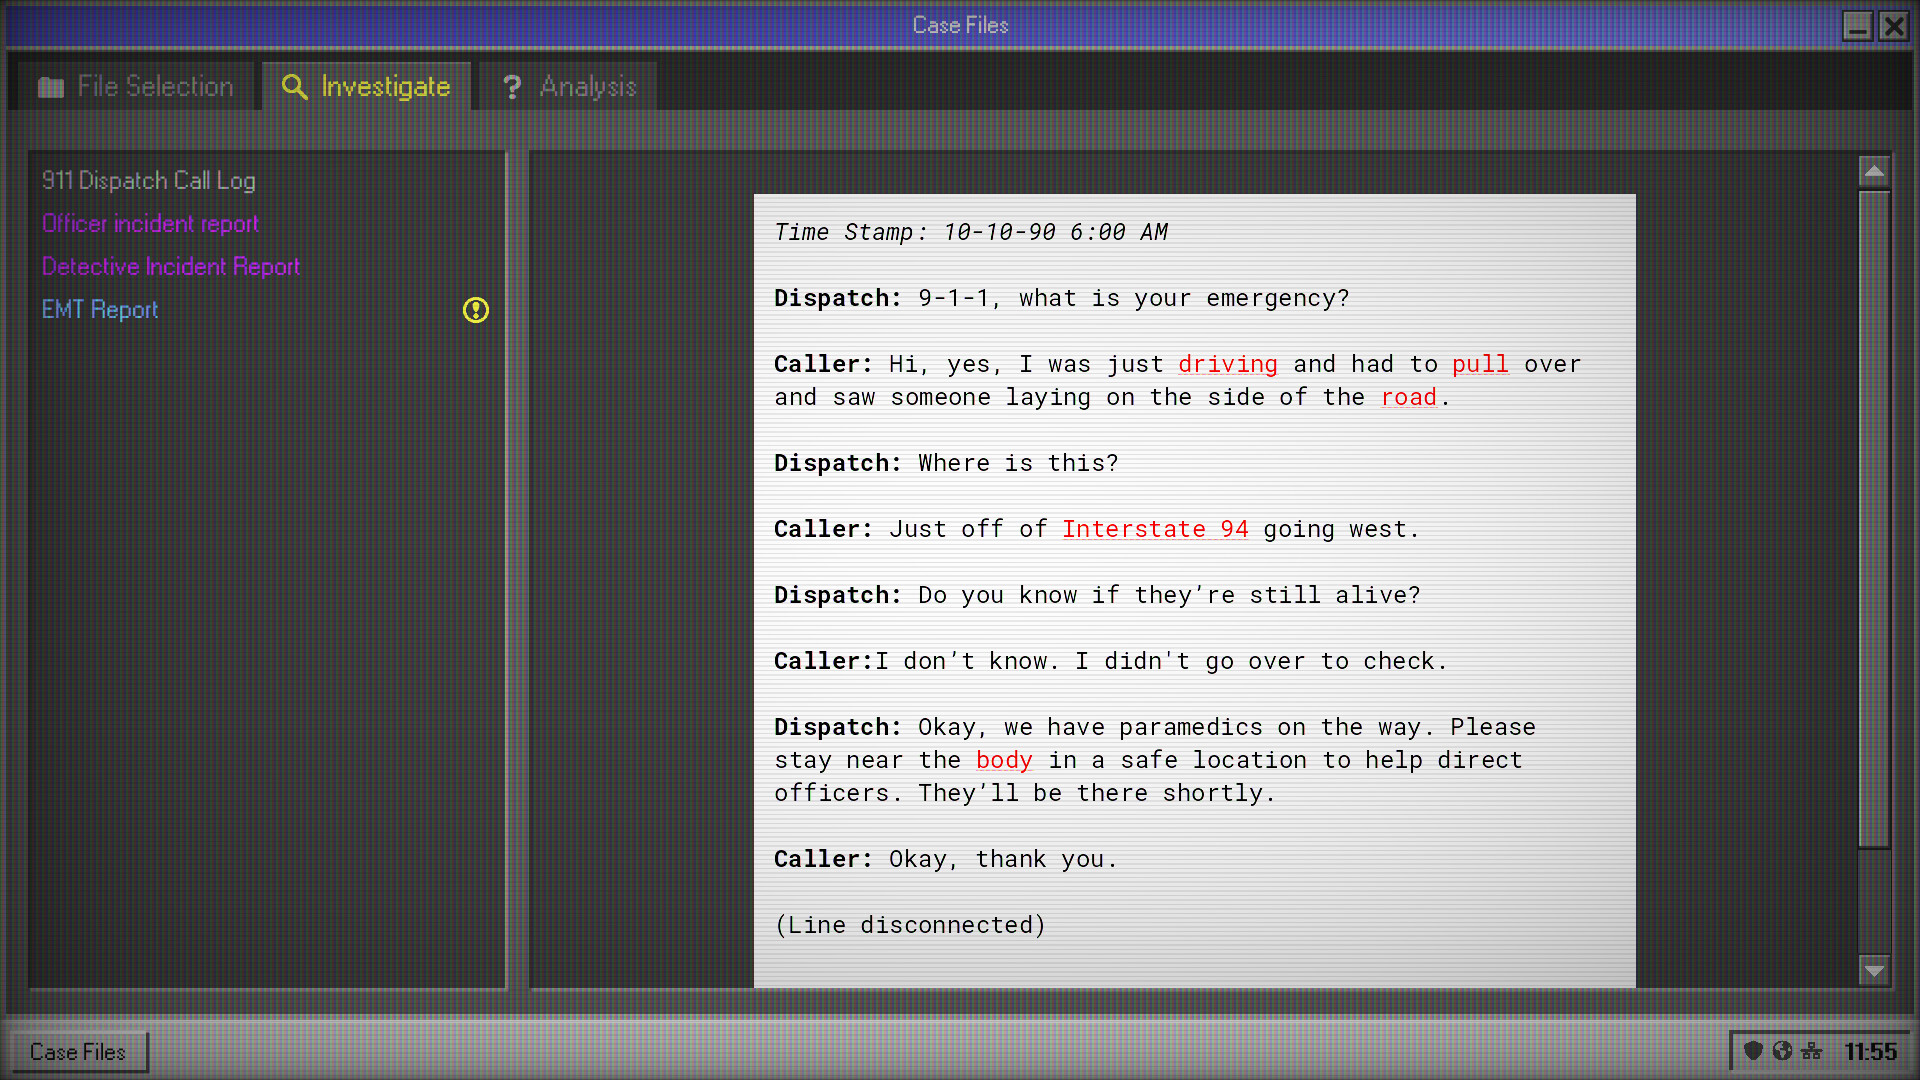Click the question mark icon on Analysis tab
1920x1080 pixels.
[x=512, y=88]
